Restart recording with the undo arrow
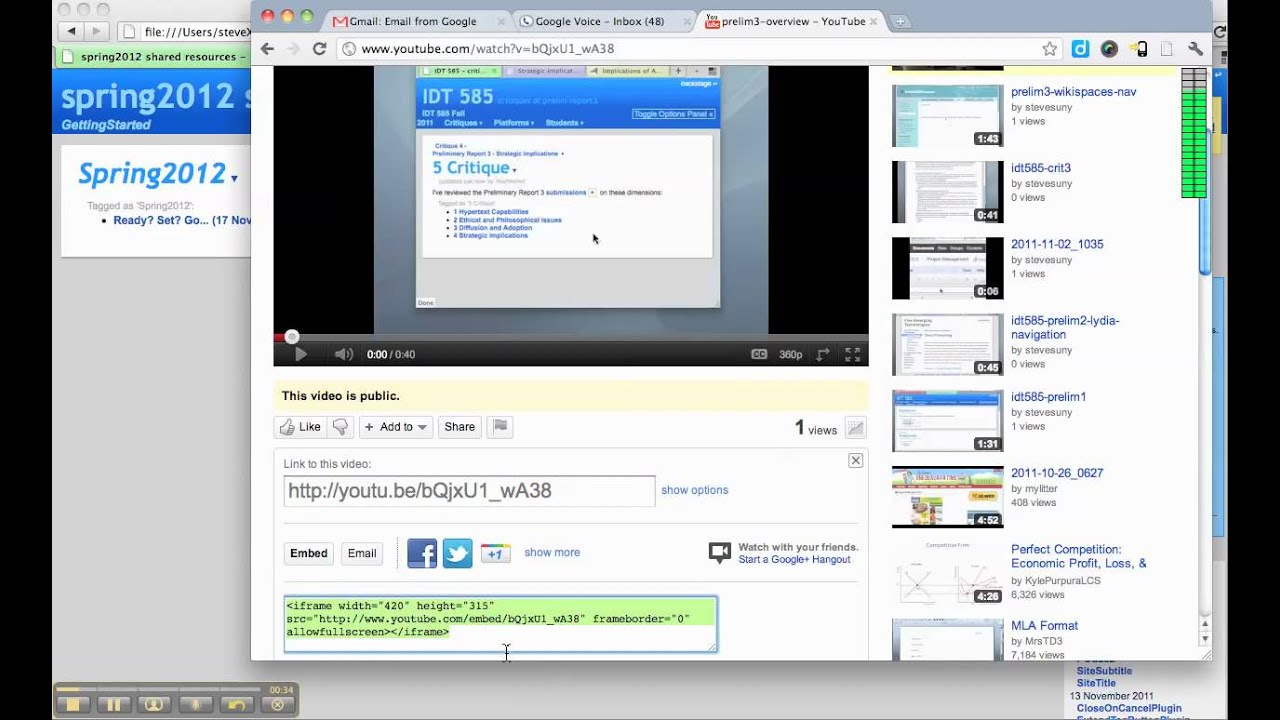The height and width of the screenshot is (720, 1280). point(236,704)
